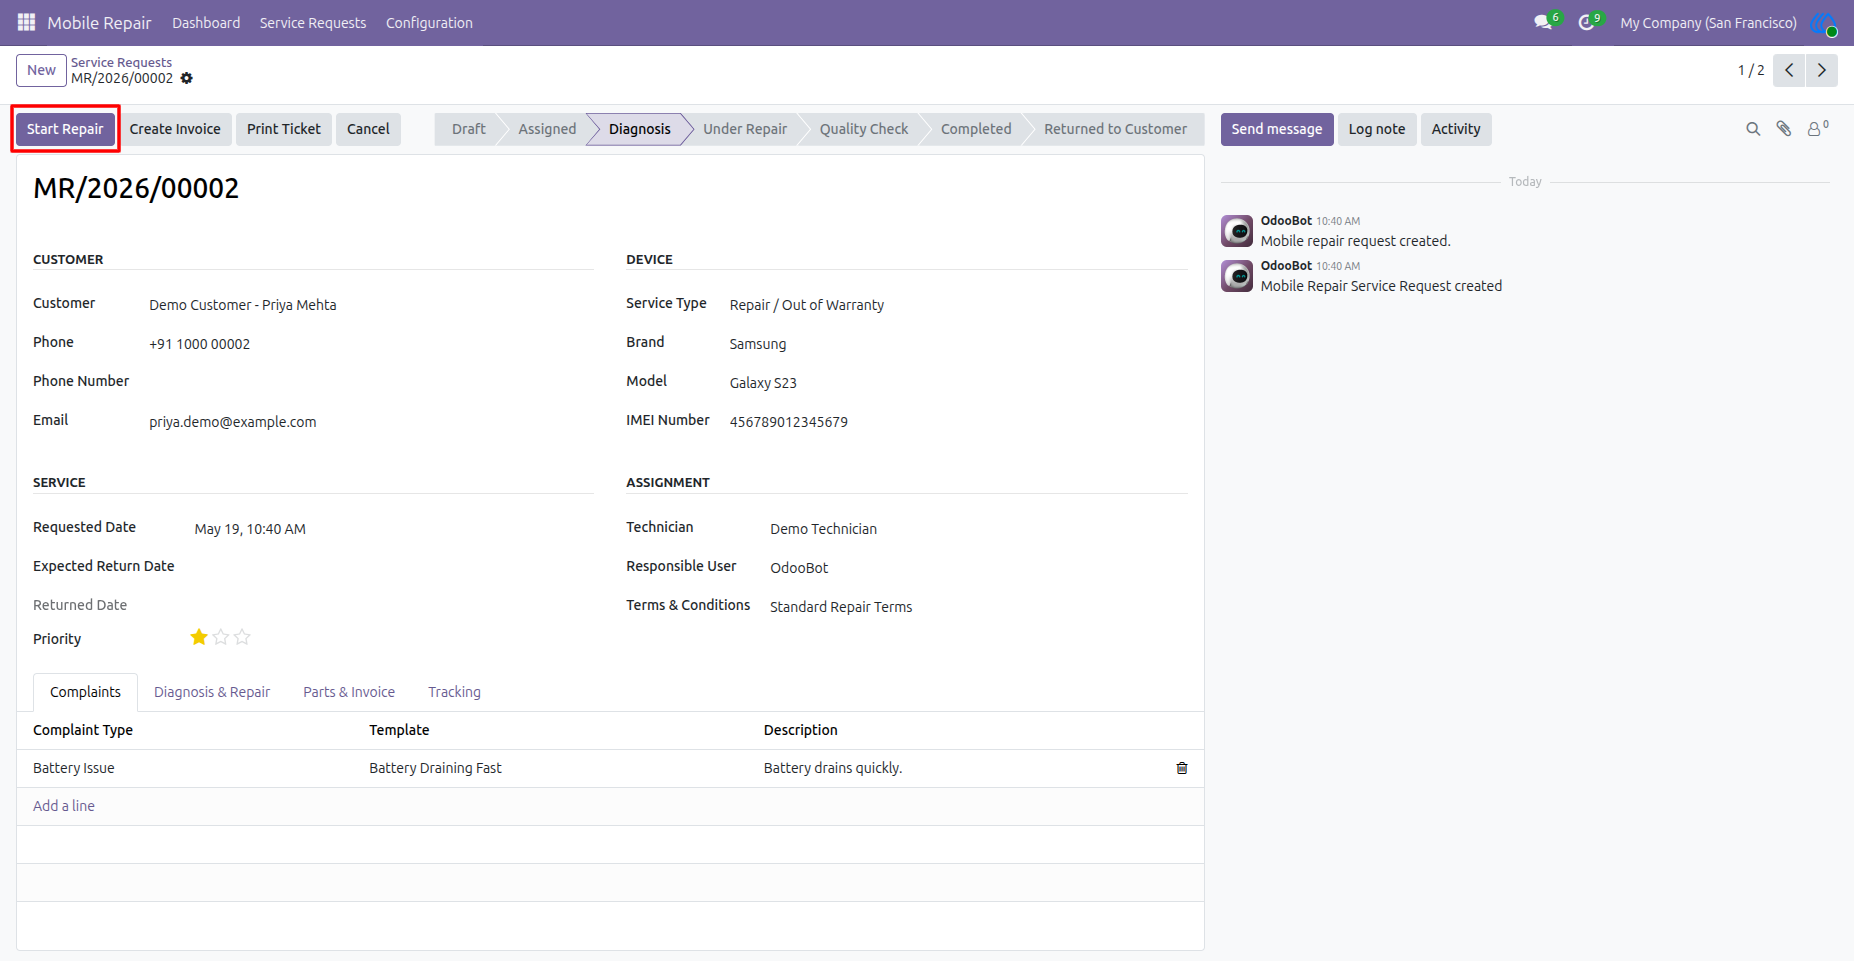The image size is (1854, 961).
Task: Open the Configuration menu
Action: click(429, 23)
